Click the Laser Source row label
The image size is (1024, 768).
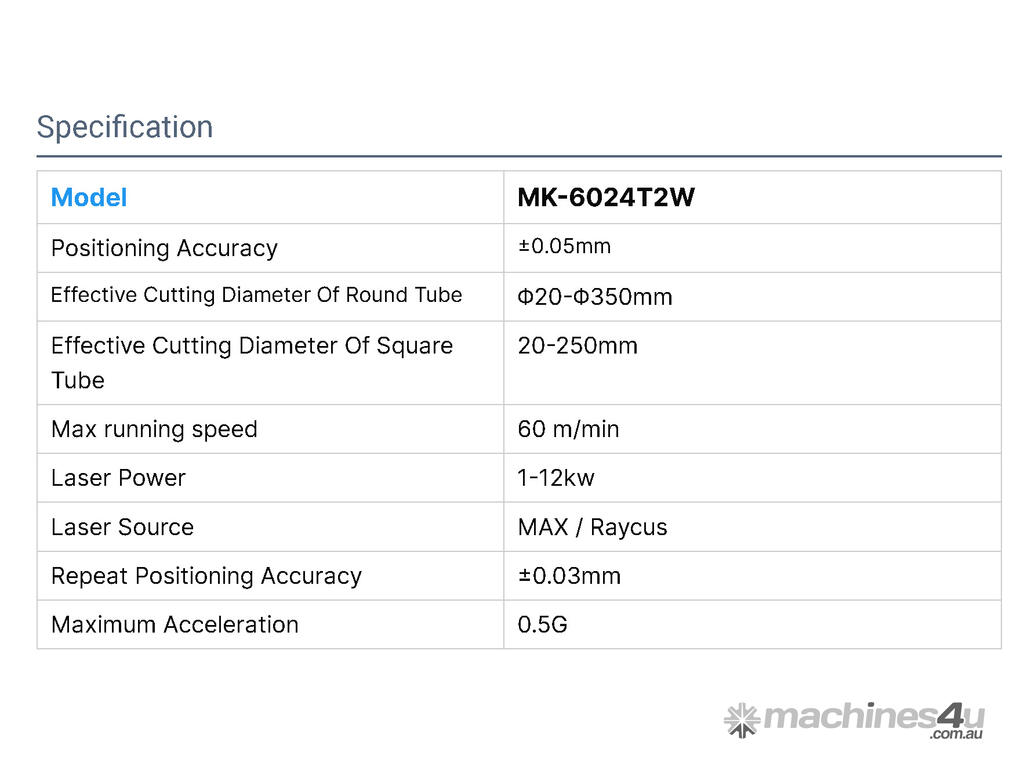[x=122, y=527]
